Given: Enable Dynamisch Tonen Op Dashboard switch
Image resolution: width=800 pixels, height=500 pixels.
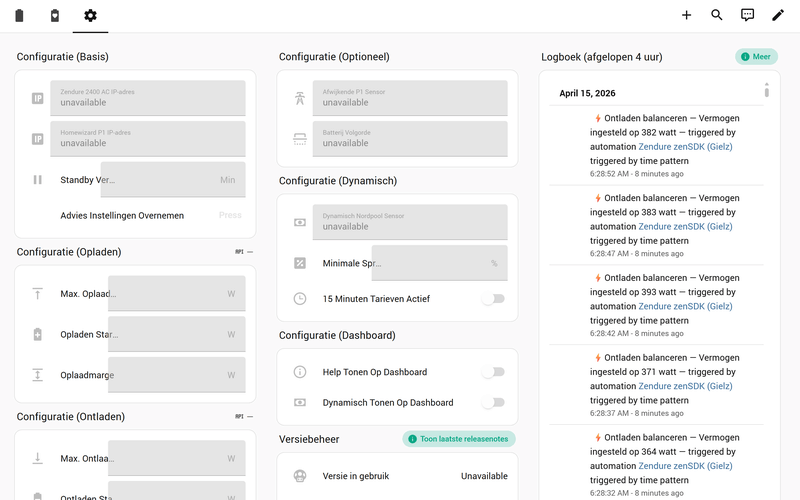Looking at the screenshot, I should pos(492,403).
